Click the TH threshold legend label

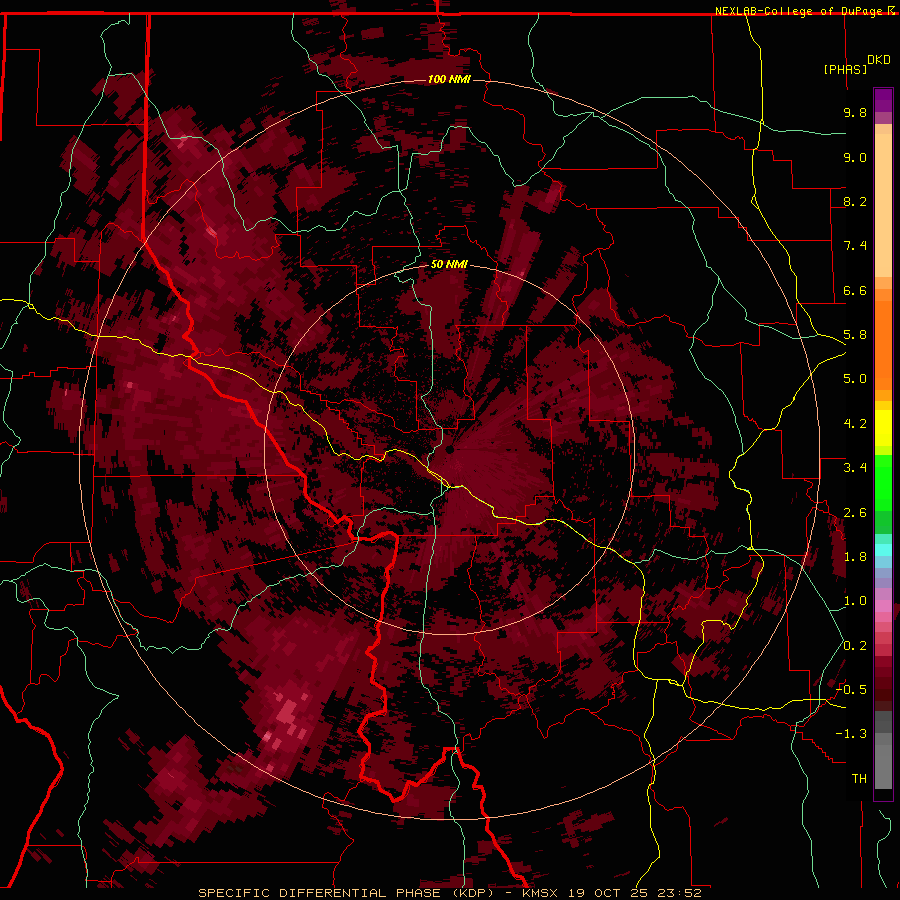(859, 779)
